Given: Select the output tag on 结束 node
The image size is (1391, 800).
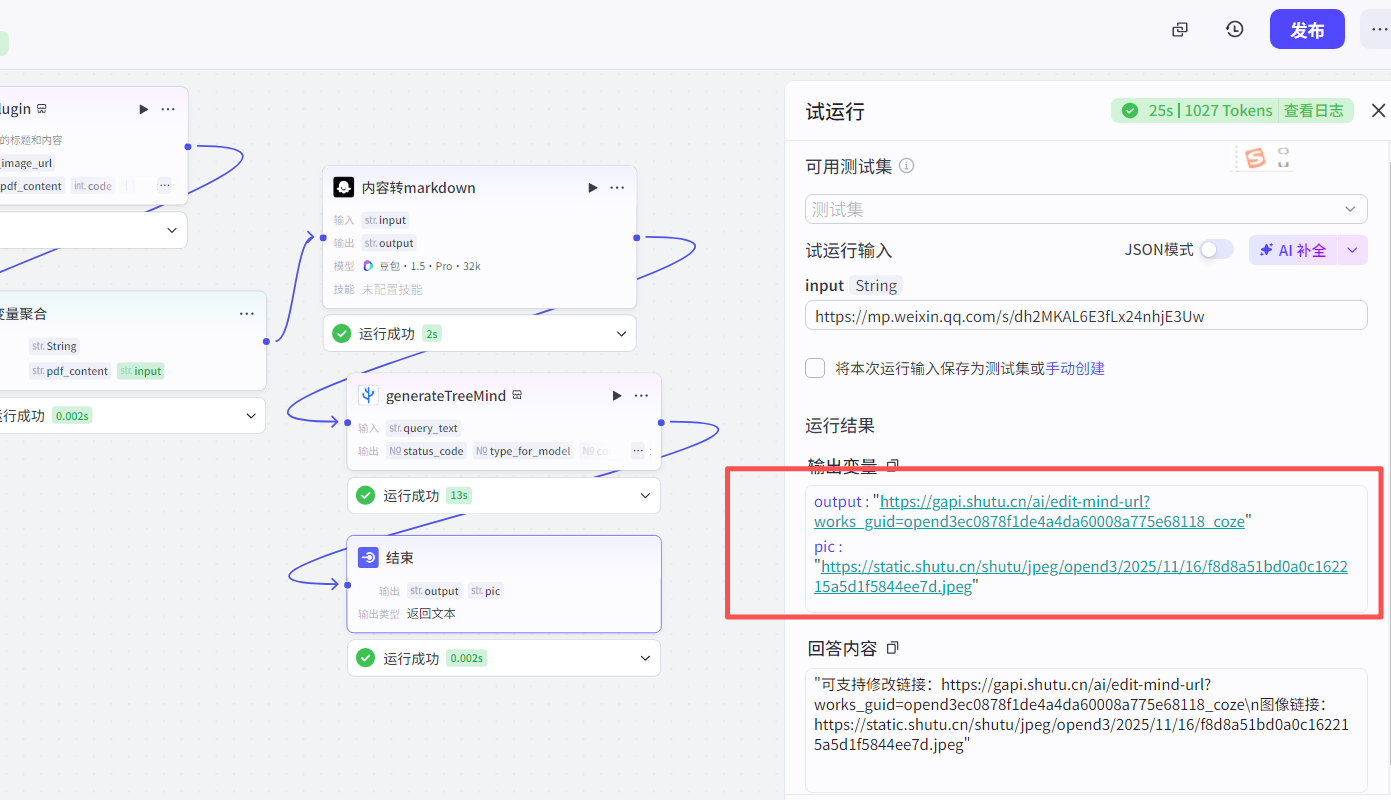Looking at the screenshot, I should [x=434, y=591].
